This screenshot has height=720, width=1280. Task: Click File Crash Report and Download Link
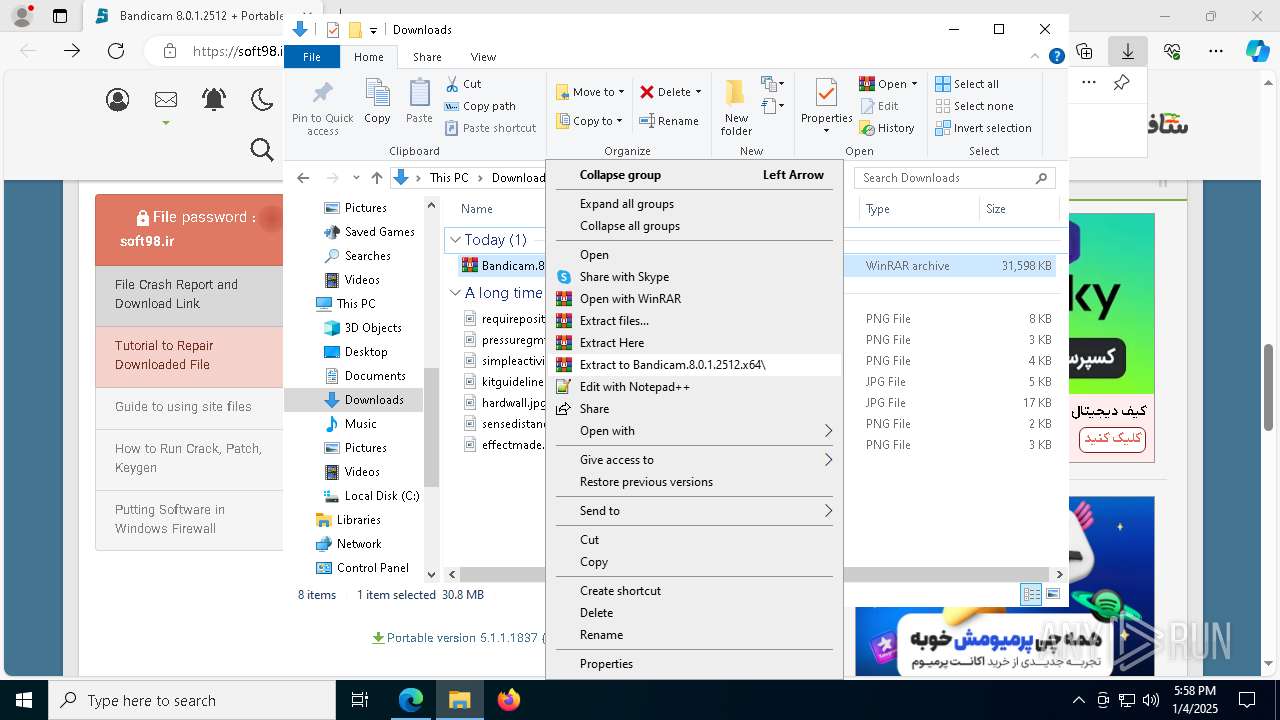[x=176, y=294]
